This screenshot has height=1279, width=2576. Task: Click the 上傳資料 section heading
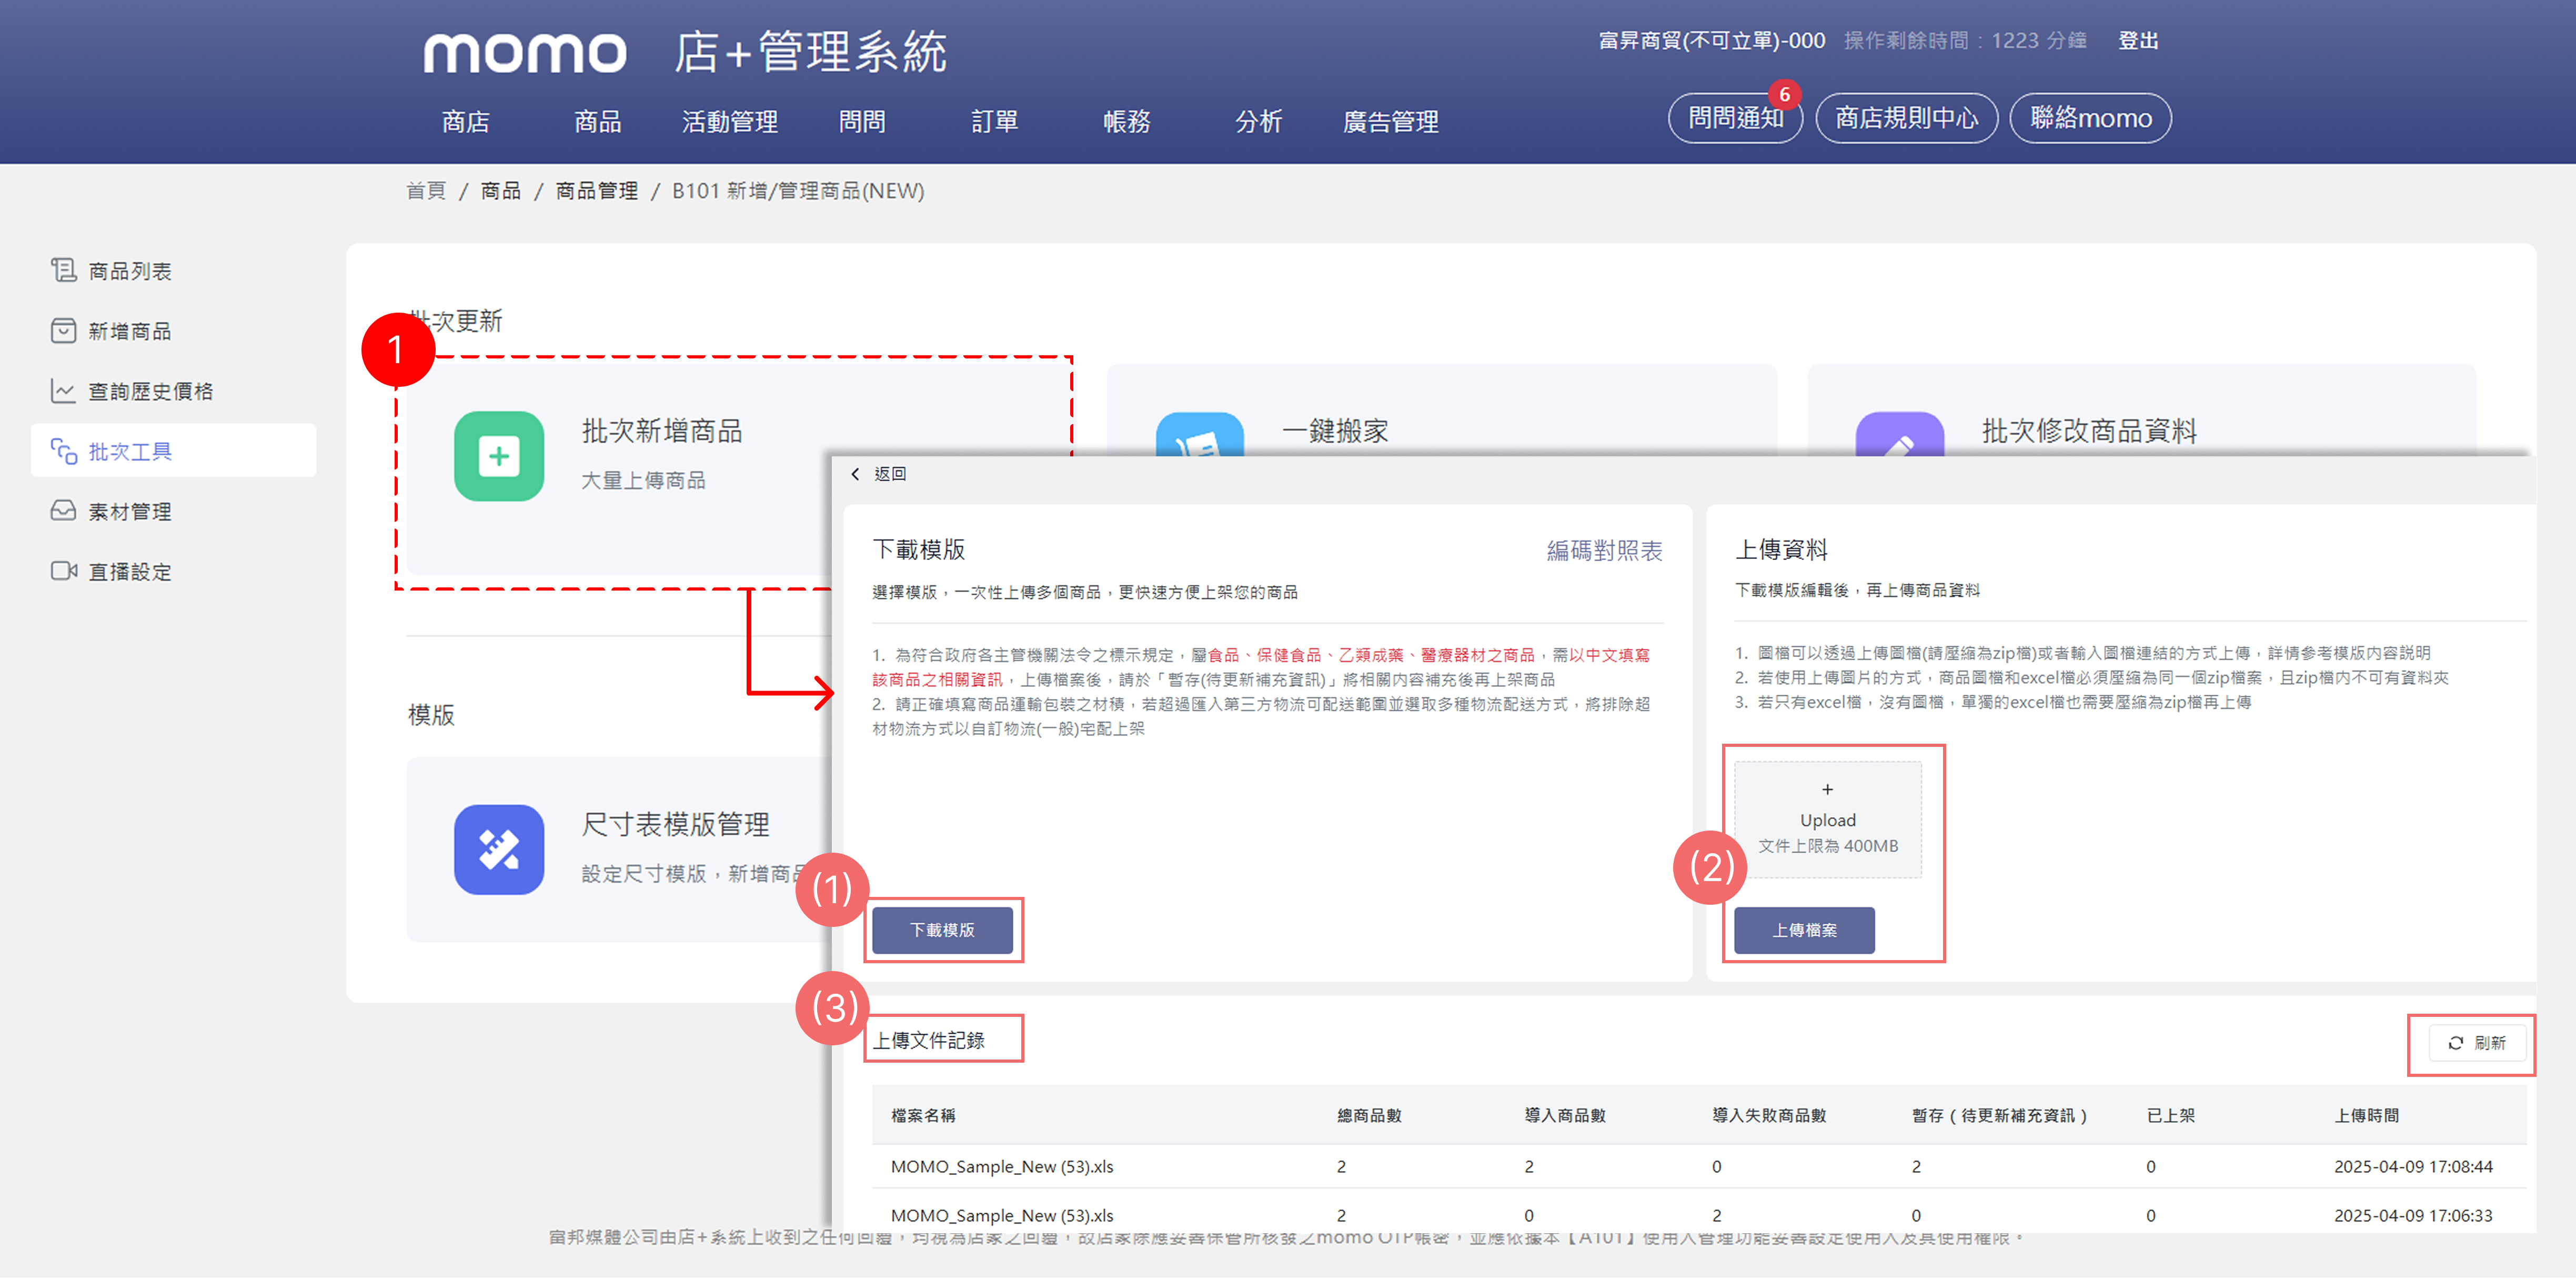[1781, 550]
